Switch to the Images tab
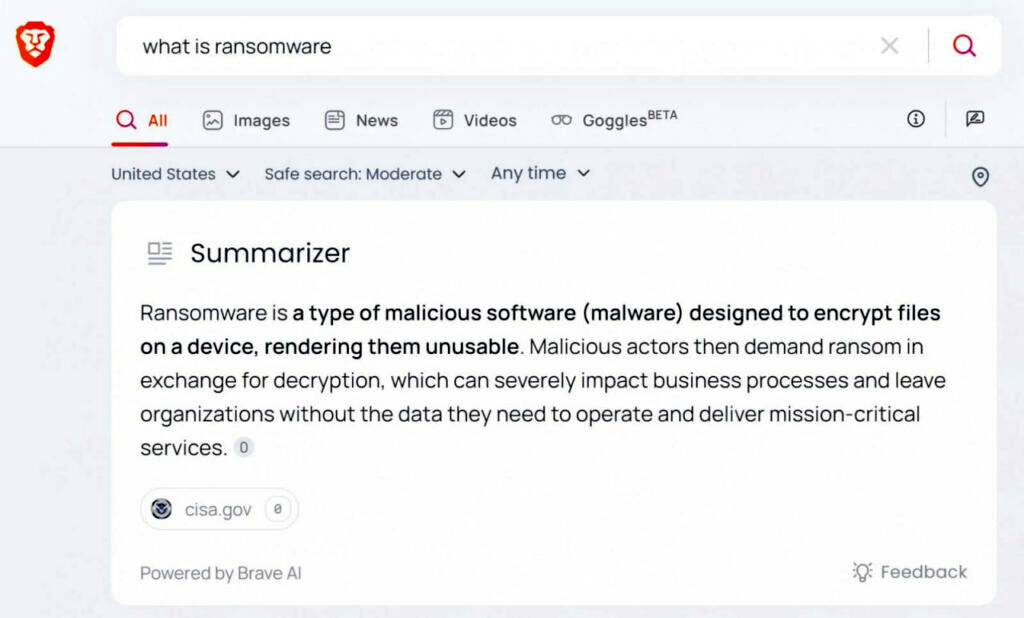This screenshot has height=618, width=1024. point(246,120)
